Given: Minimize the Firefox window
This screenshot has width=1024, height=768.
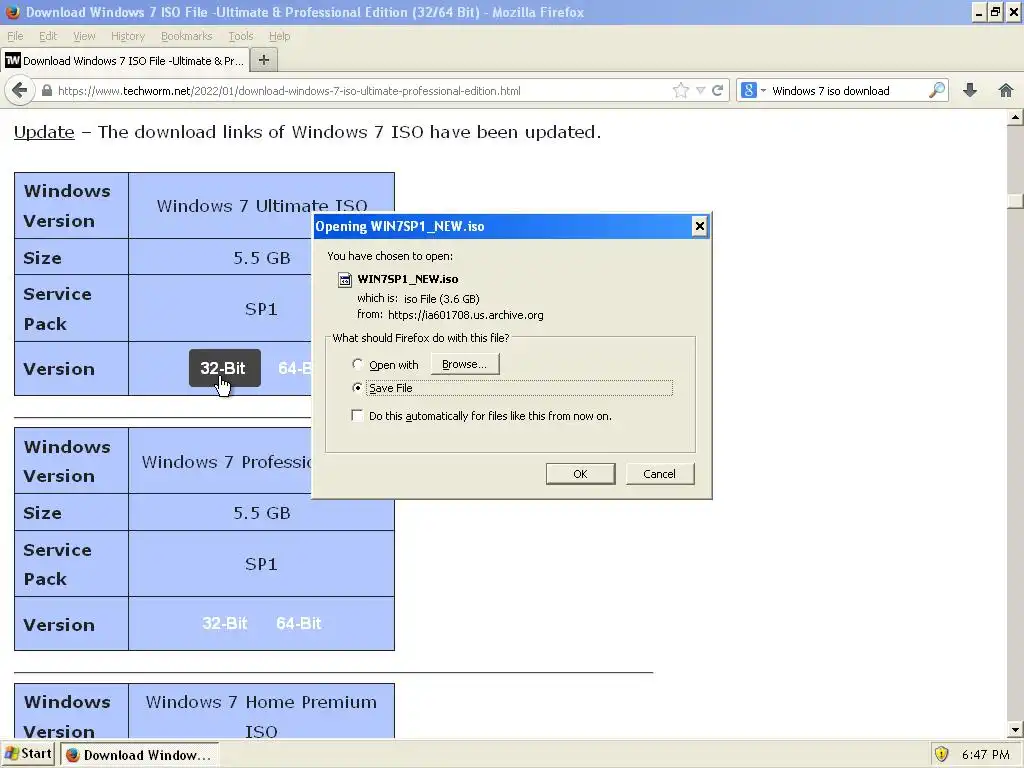Looking at the screenshot, I should click(978, 12).
